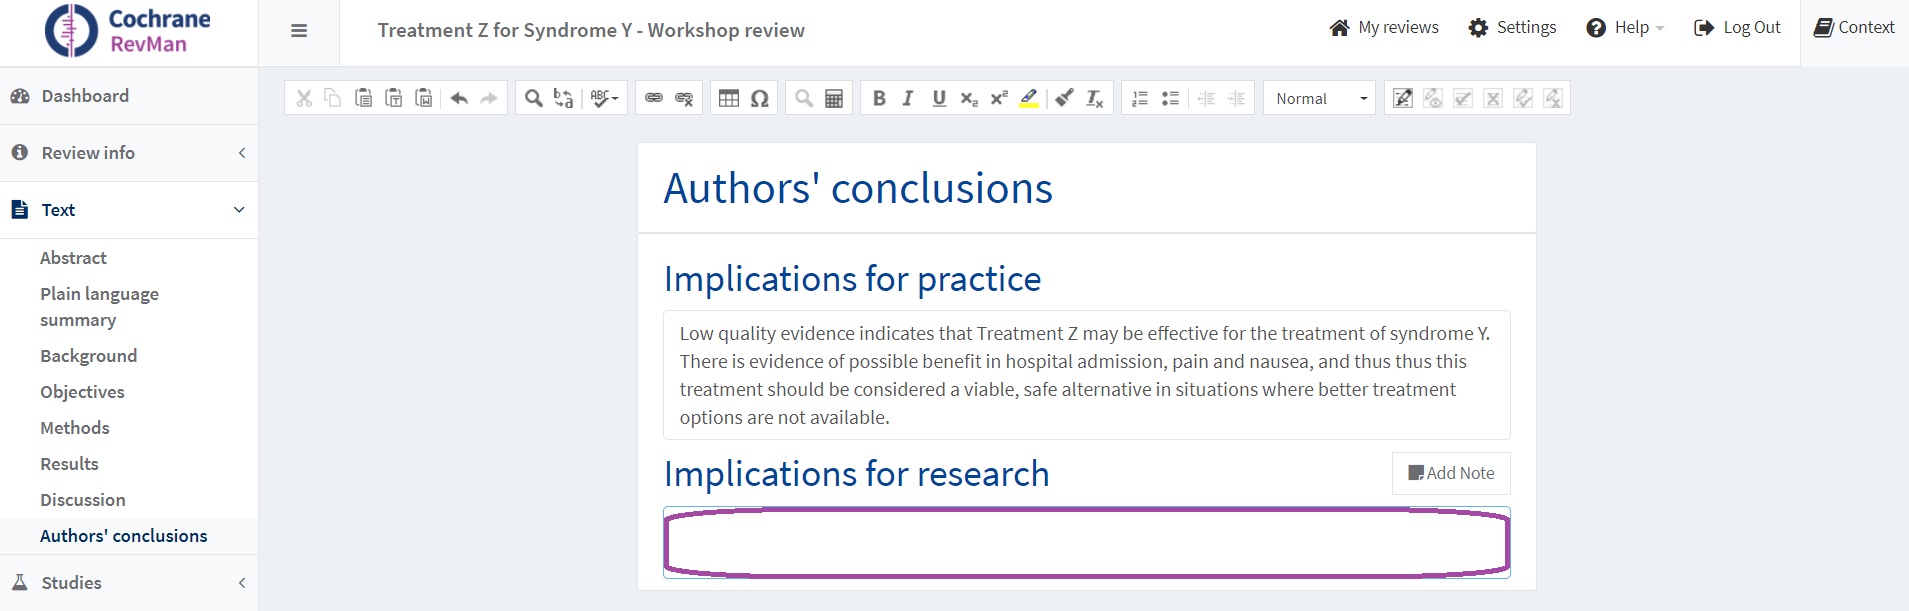Open the Help dropdown menu

tap(1625, 28)
